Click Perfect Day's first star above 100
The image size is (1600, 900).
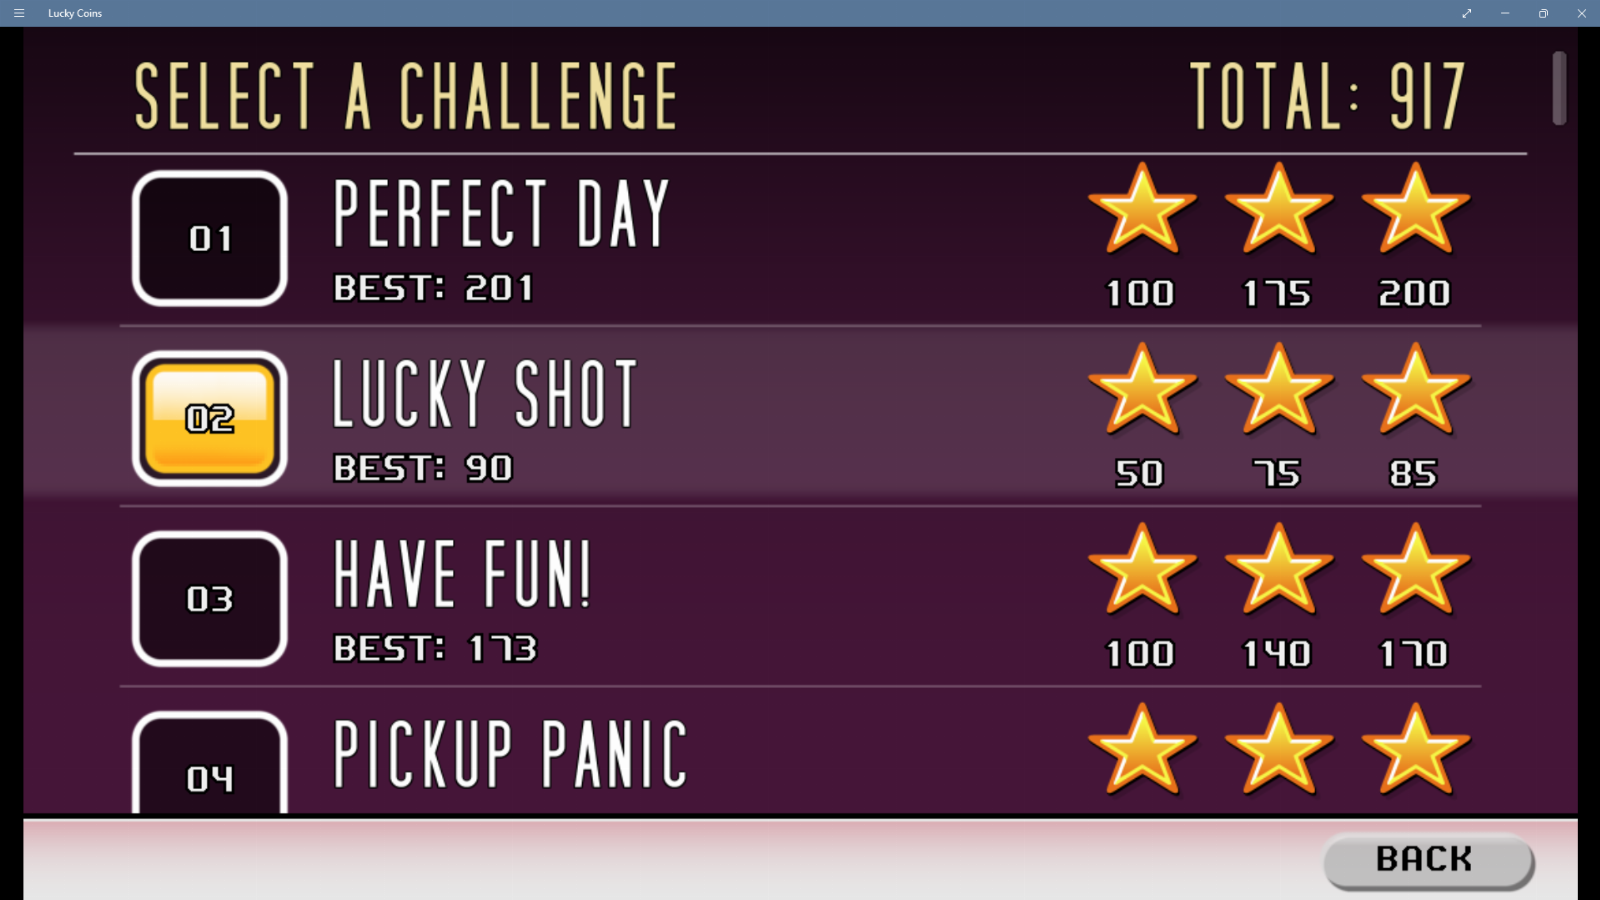click(x=1141, y=210)
